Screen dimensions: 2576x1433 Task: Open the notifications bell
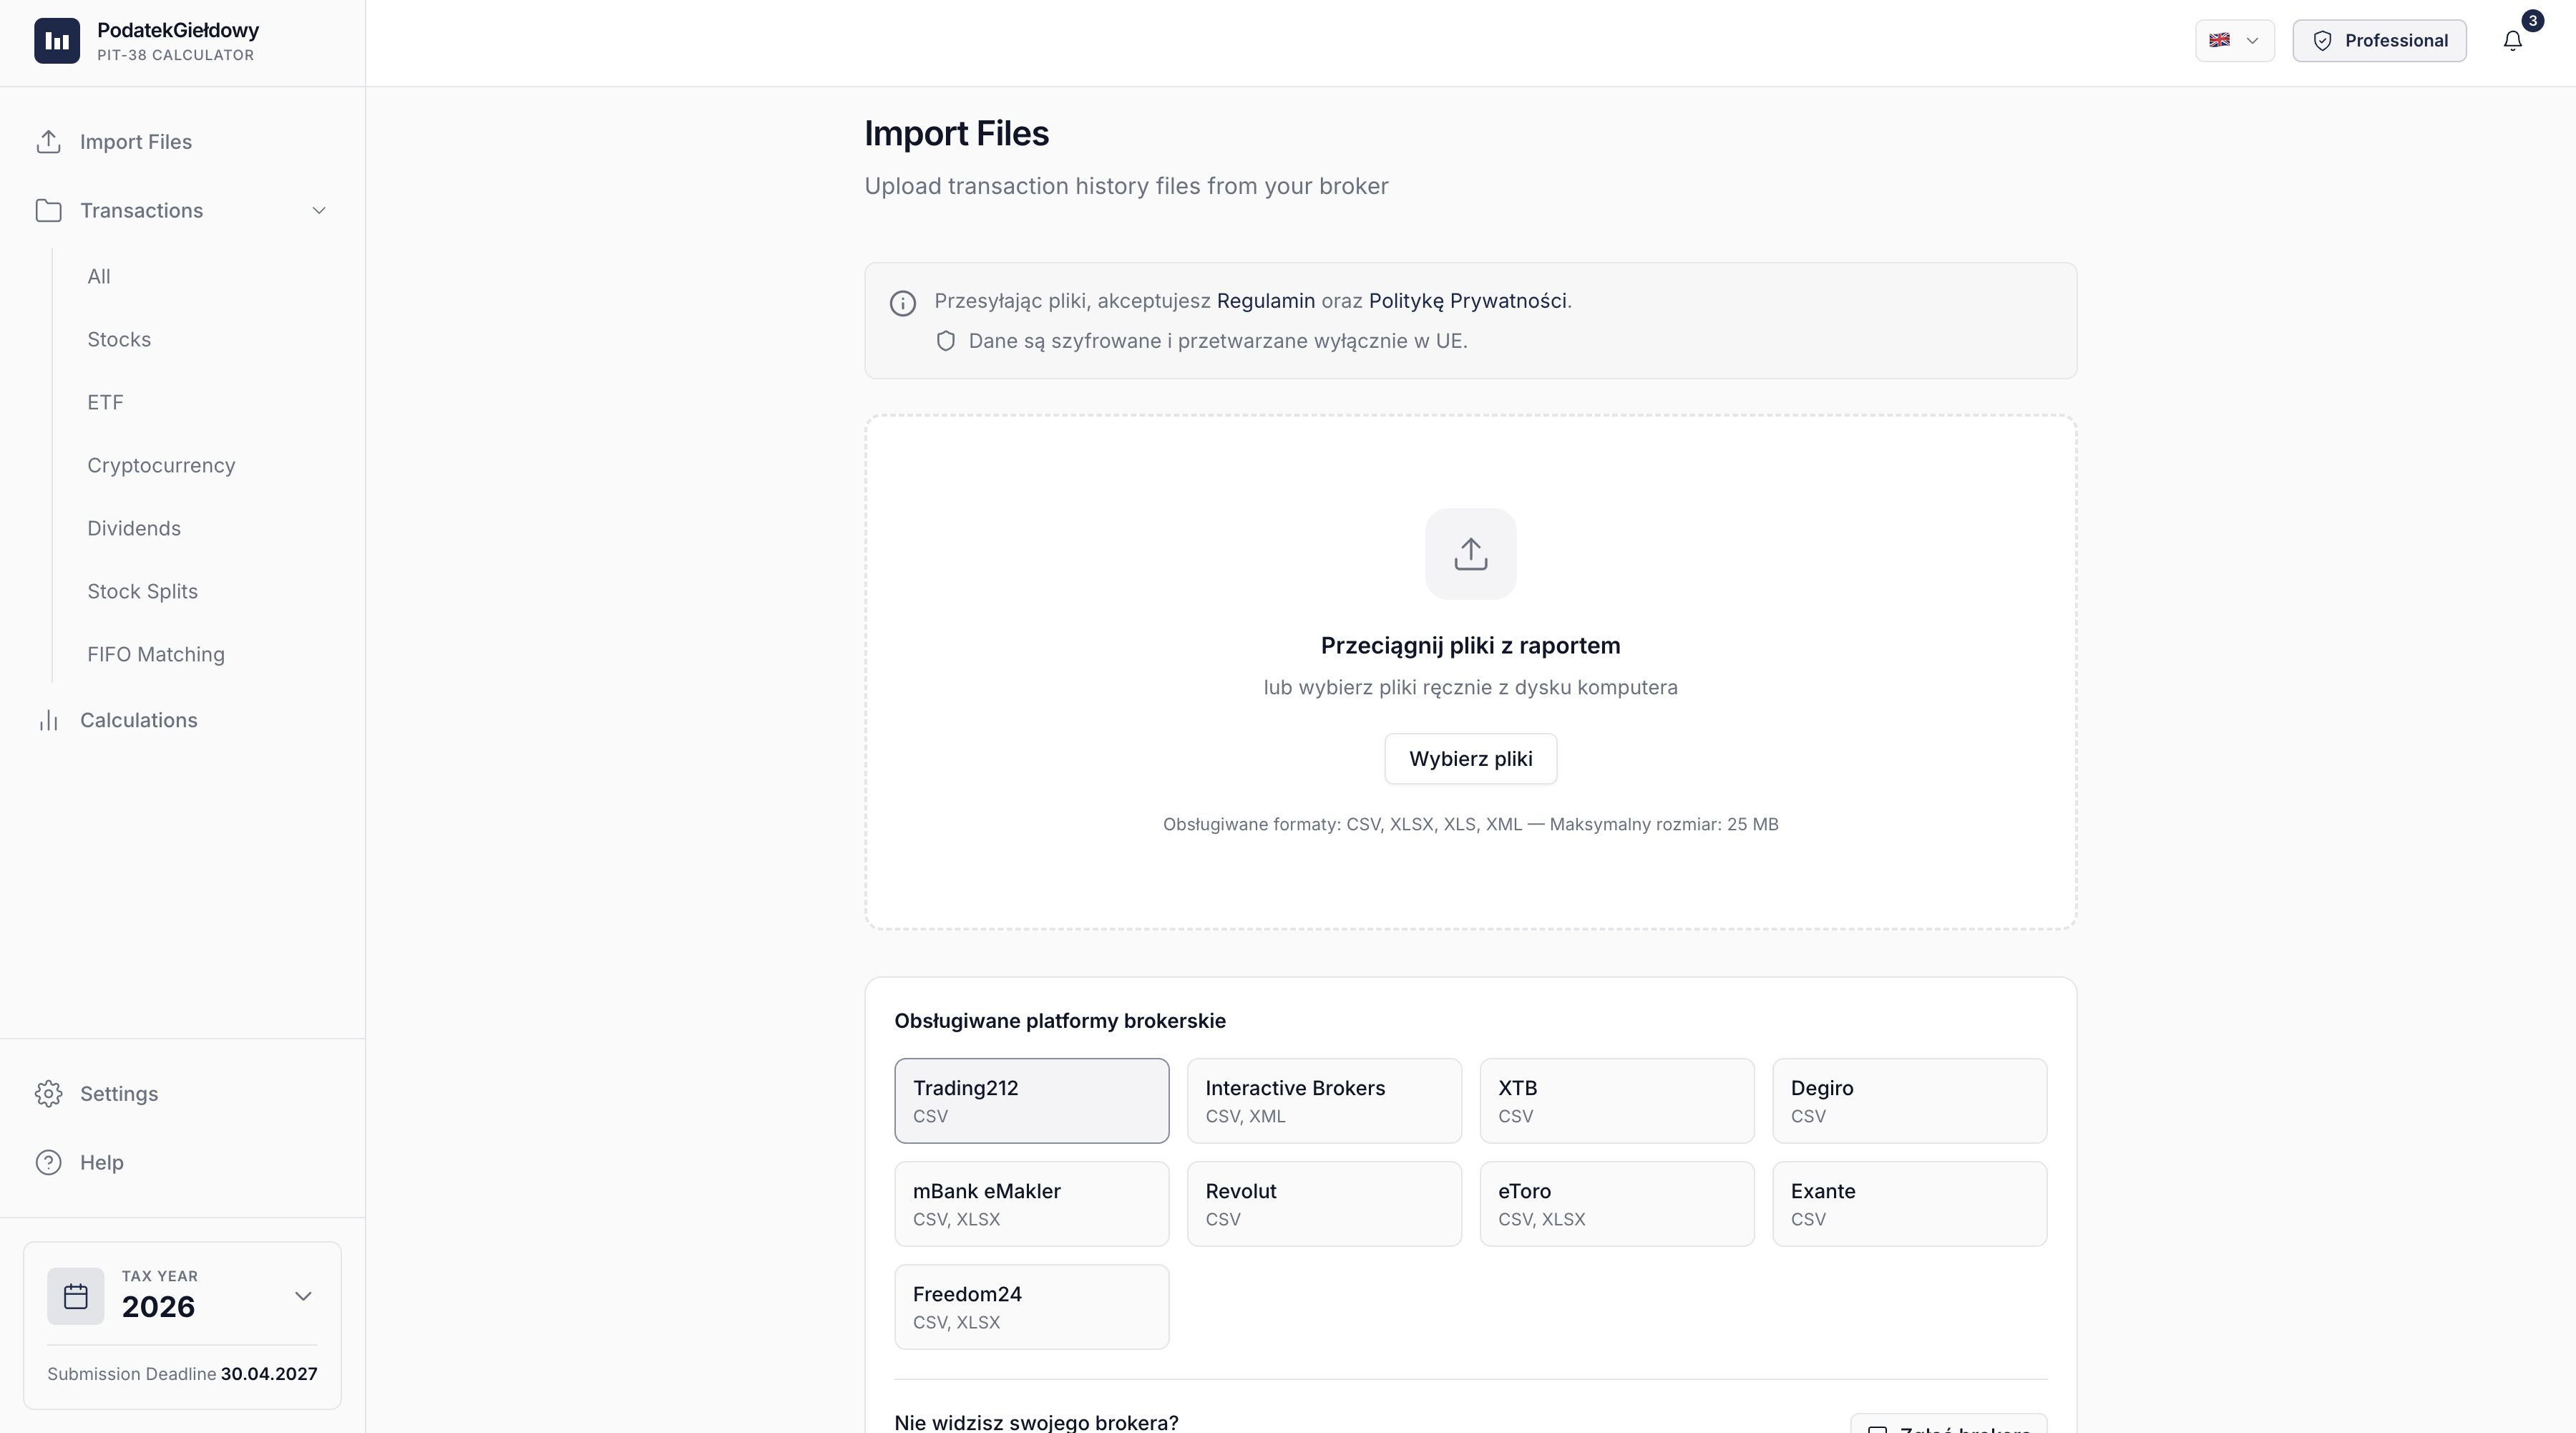[2512, 41]
